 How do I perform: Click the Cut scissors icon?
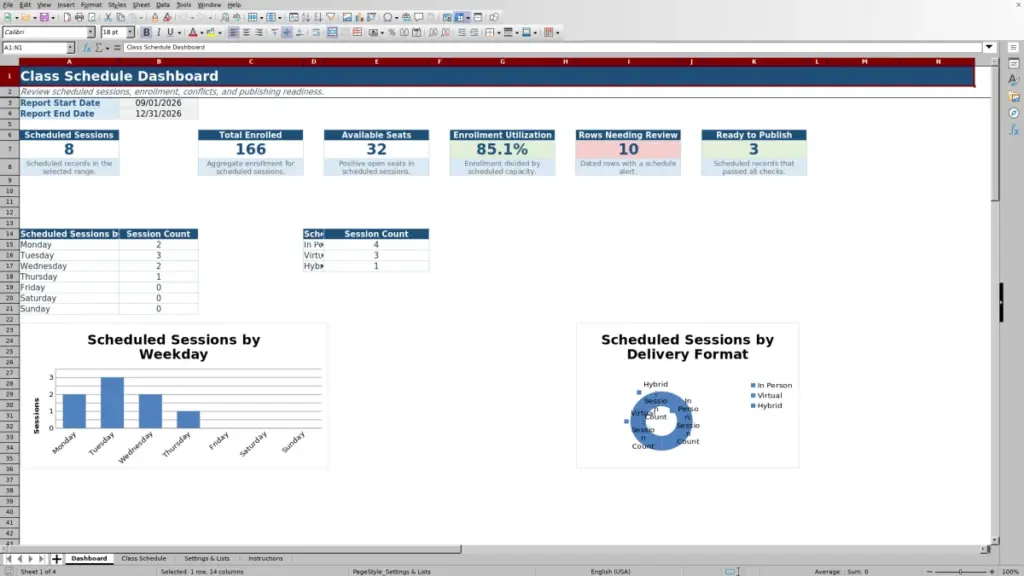(108, 17)
